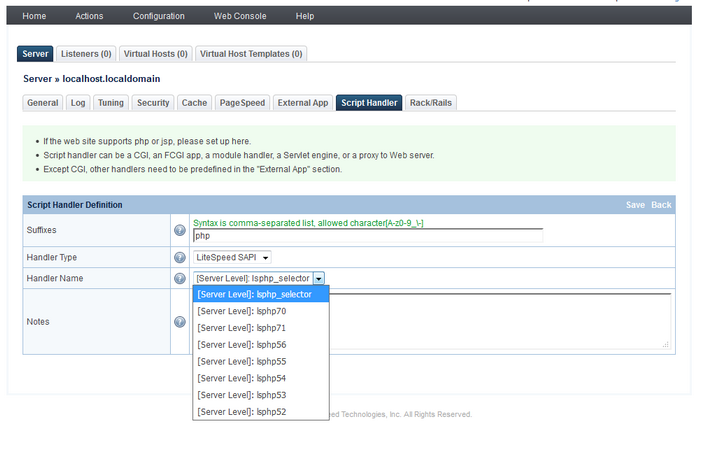The height and width of the screenshot is (450, 713).
Task: Click the Notes row label
Action: coord(38,322)
